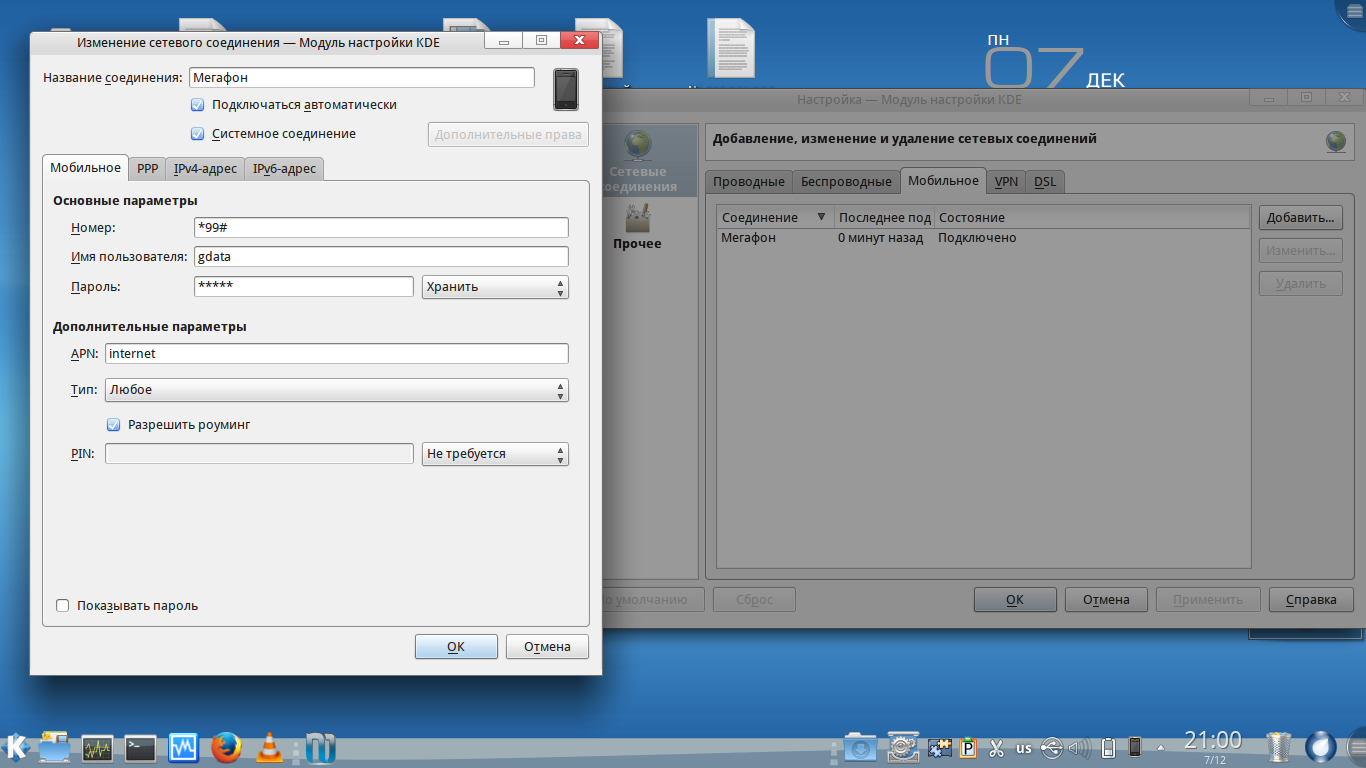
Task: Select the 'Прочее' category in settings sidebar
Action: click(x=637, y=226)
